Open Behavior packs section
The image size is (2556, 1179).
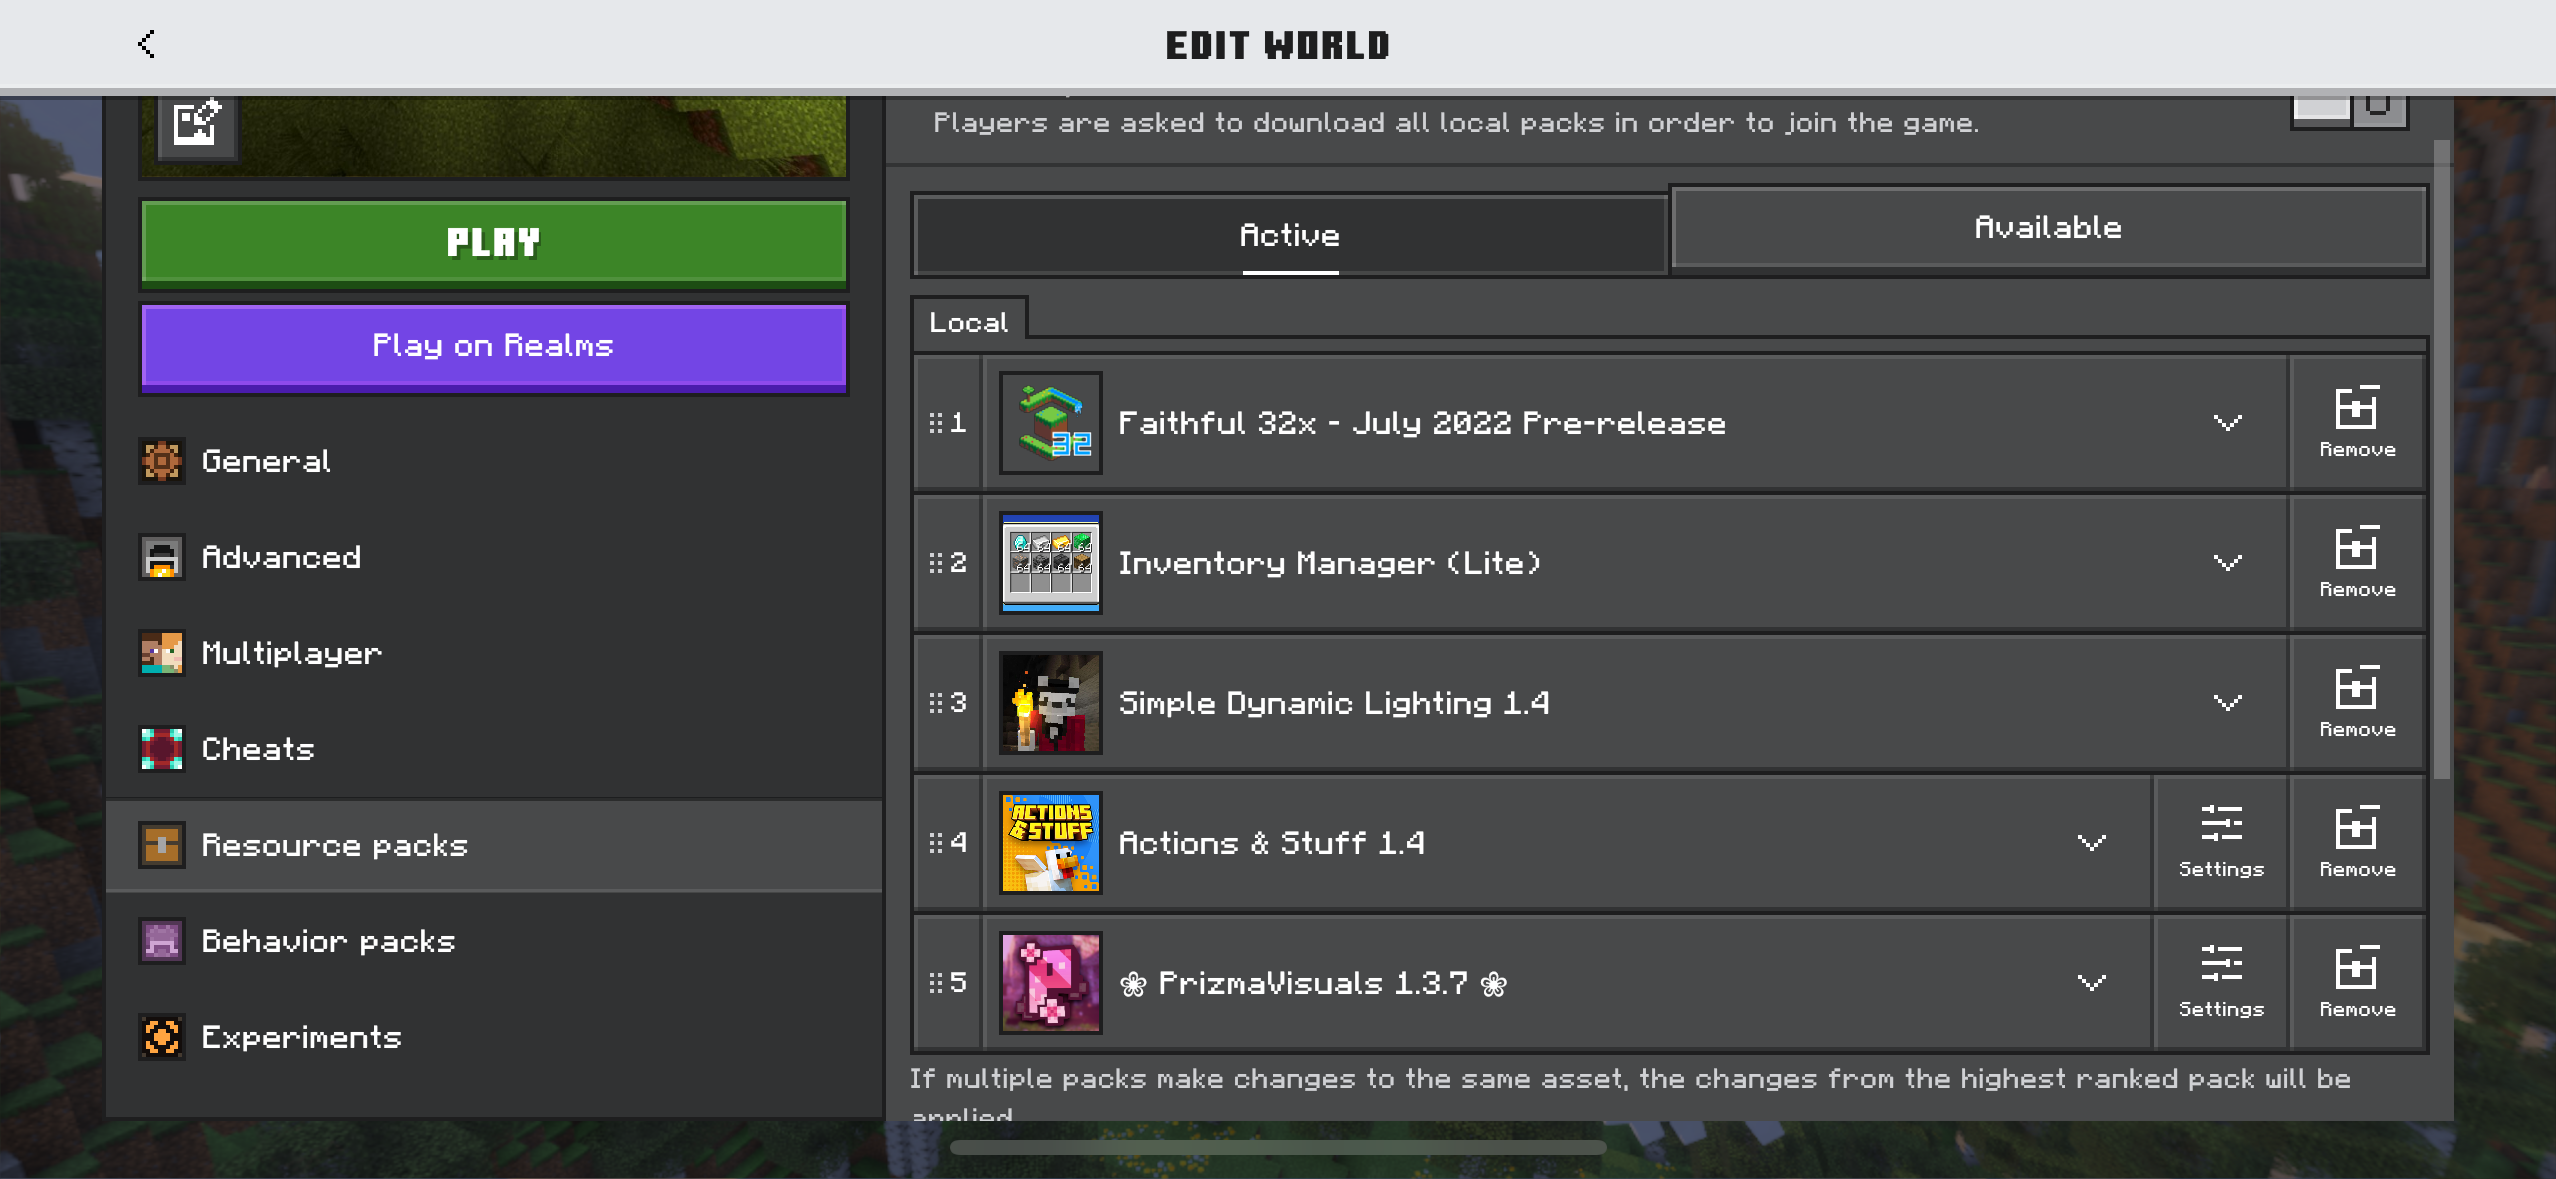coord(328,941)
